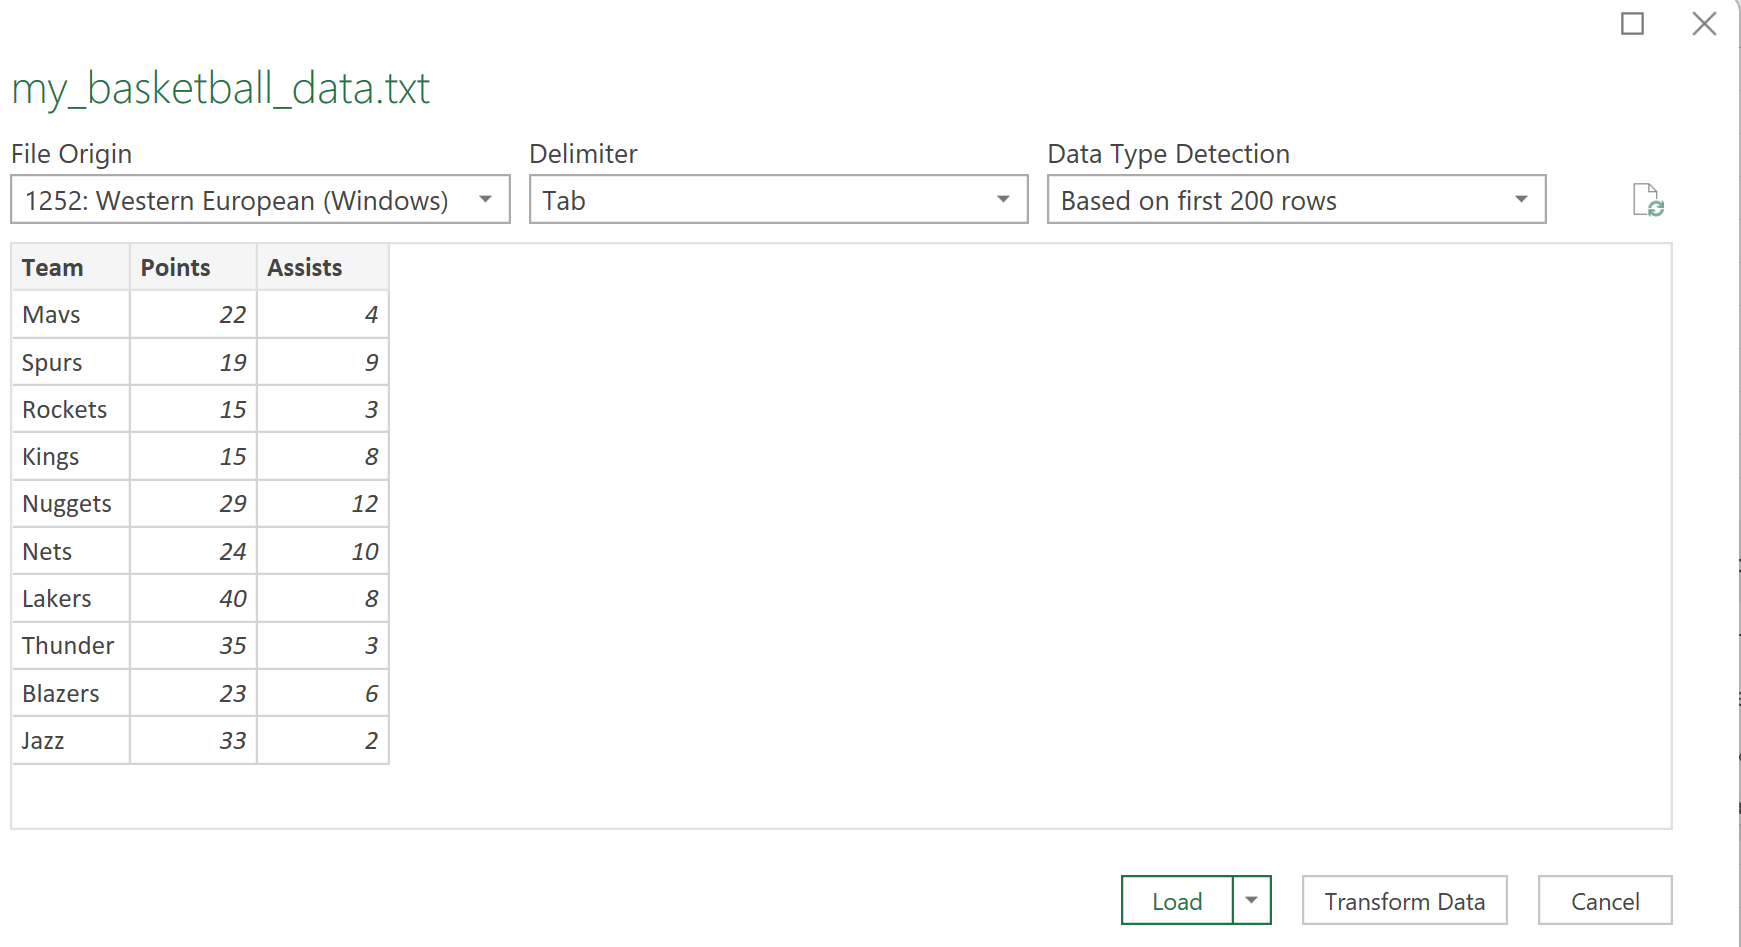Viewport: 1741px width, 947px height.
Task: Click the Thunder team cell
Action: pos(68,646)
